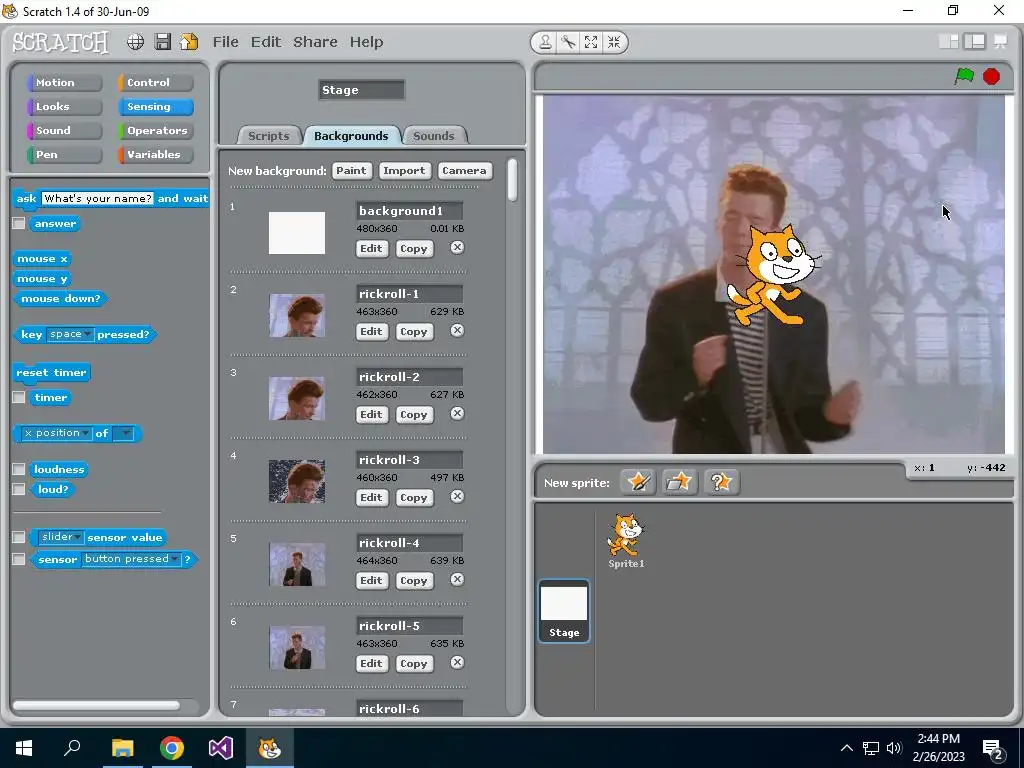Screen dimensions: 1024x768
Task: Click the blocks palette horizontal scrollbar
Action: click(x=96, y=705)
